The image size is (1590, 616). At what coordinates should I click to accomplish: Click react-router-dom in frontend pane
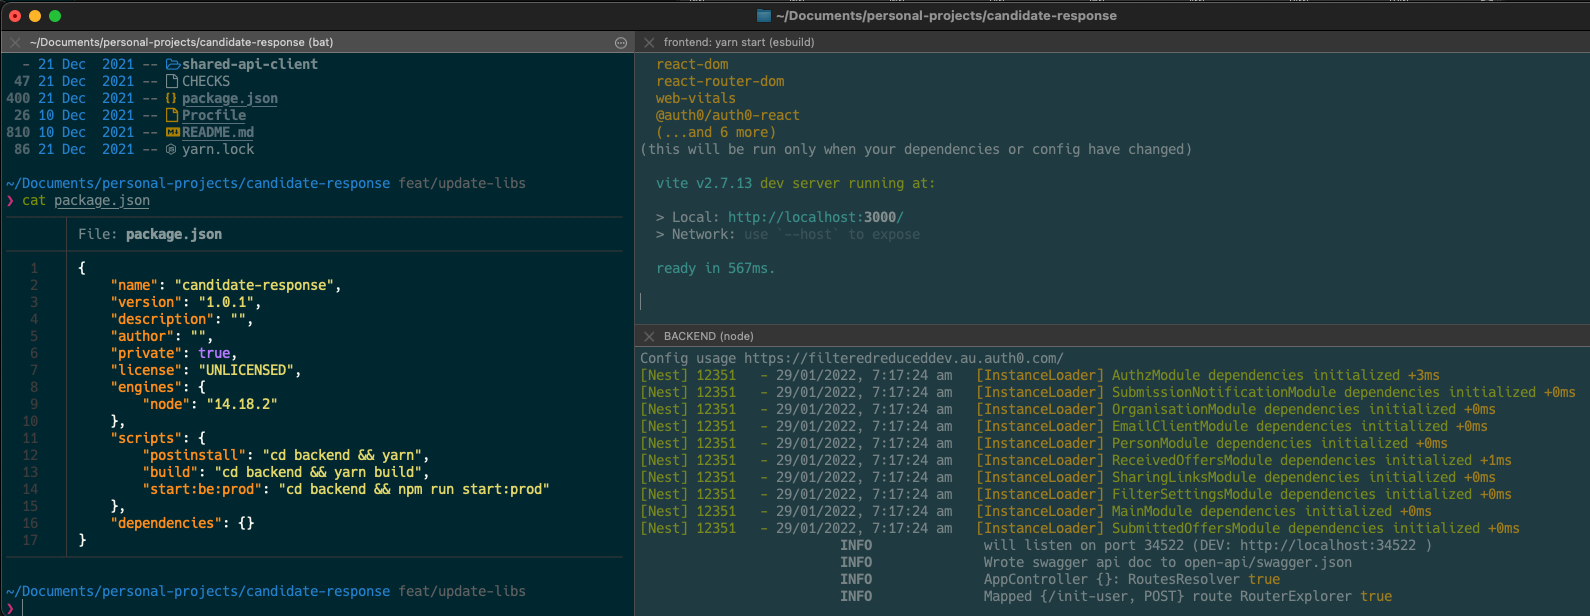click(720, 81)
